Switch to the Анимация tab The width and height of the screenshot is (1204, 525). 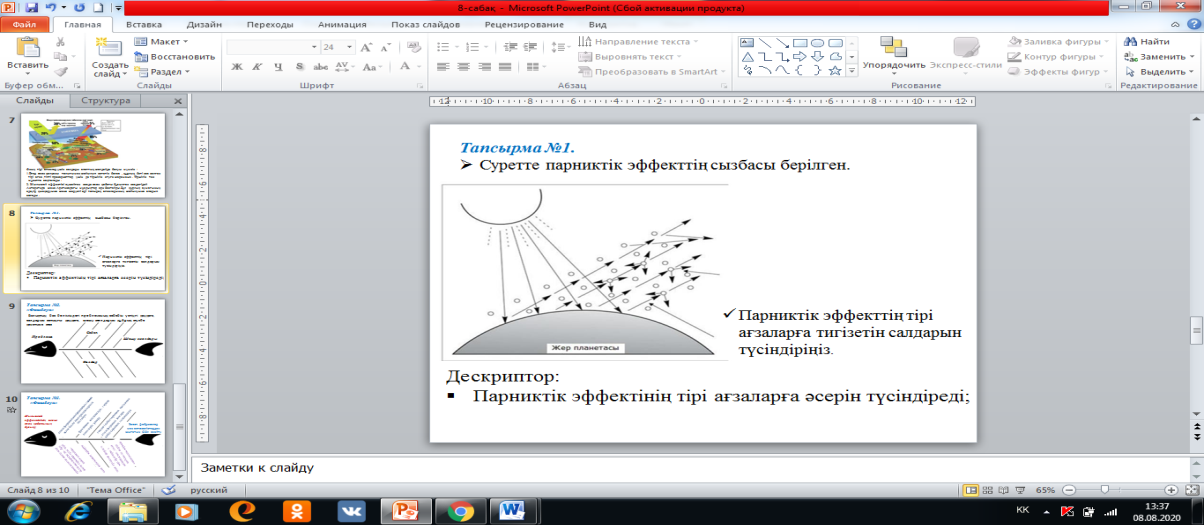(x=342, y=23)
